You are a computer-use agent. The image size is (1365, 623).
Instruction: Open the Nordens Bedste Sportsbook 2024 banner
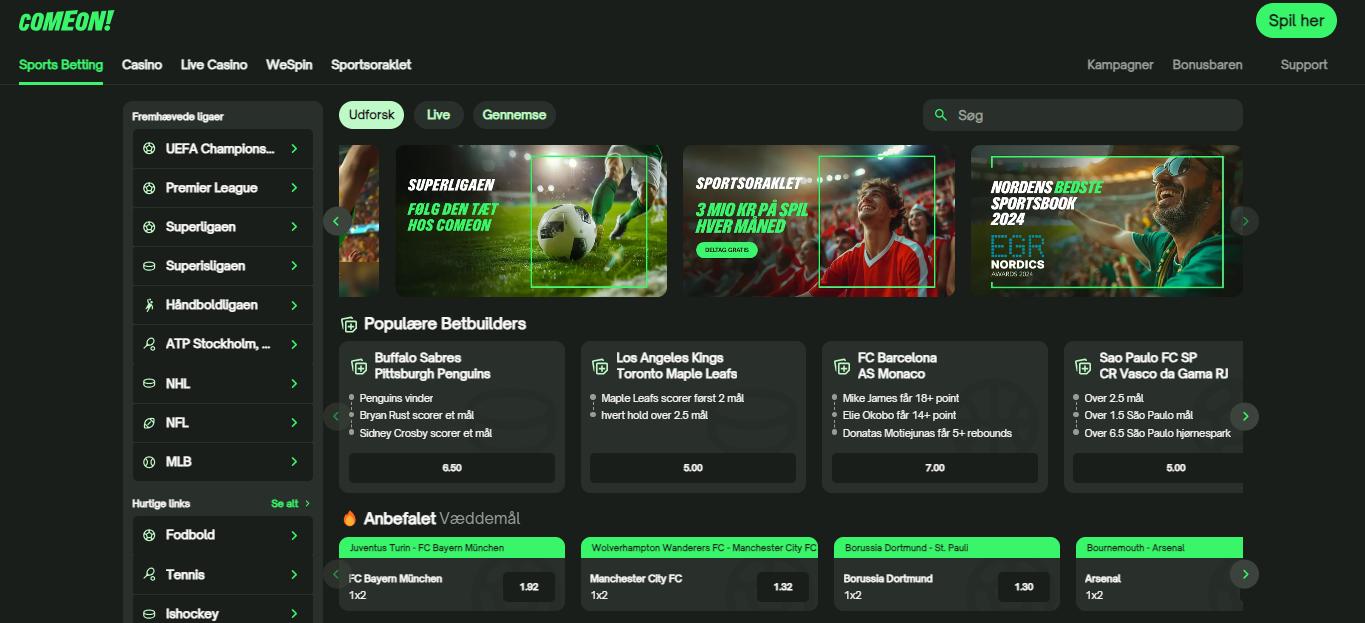(1107, 221)
